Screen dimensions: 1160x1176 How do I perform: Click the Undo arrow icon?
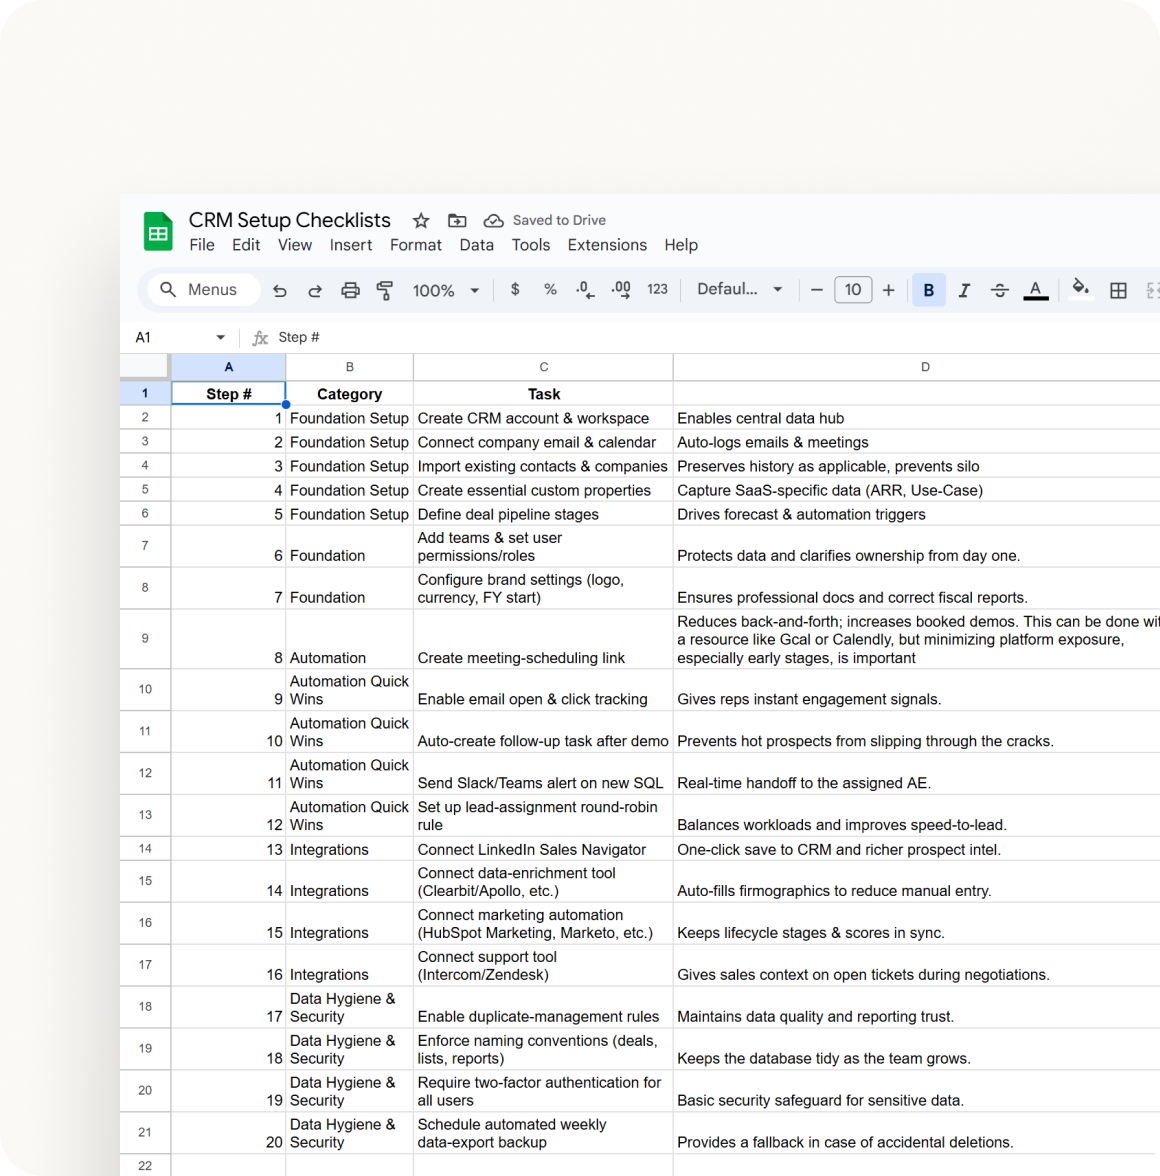(x=280, y=290)
